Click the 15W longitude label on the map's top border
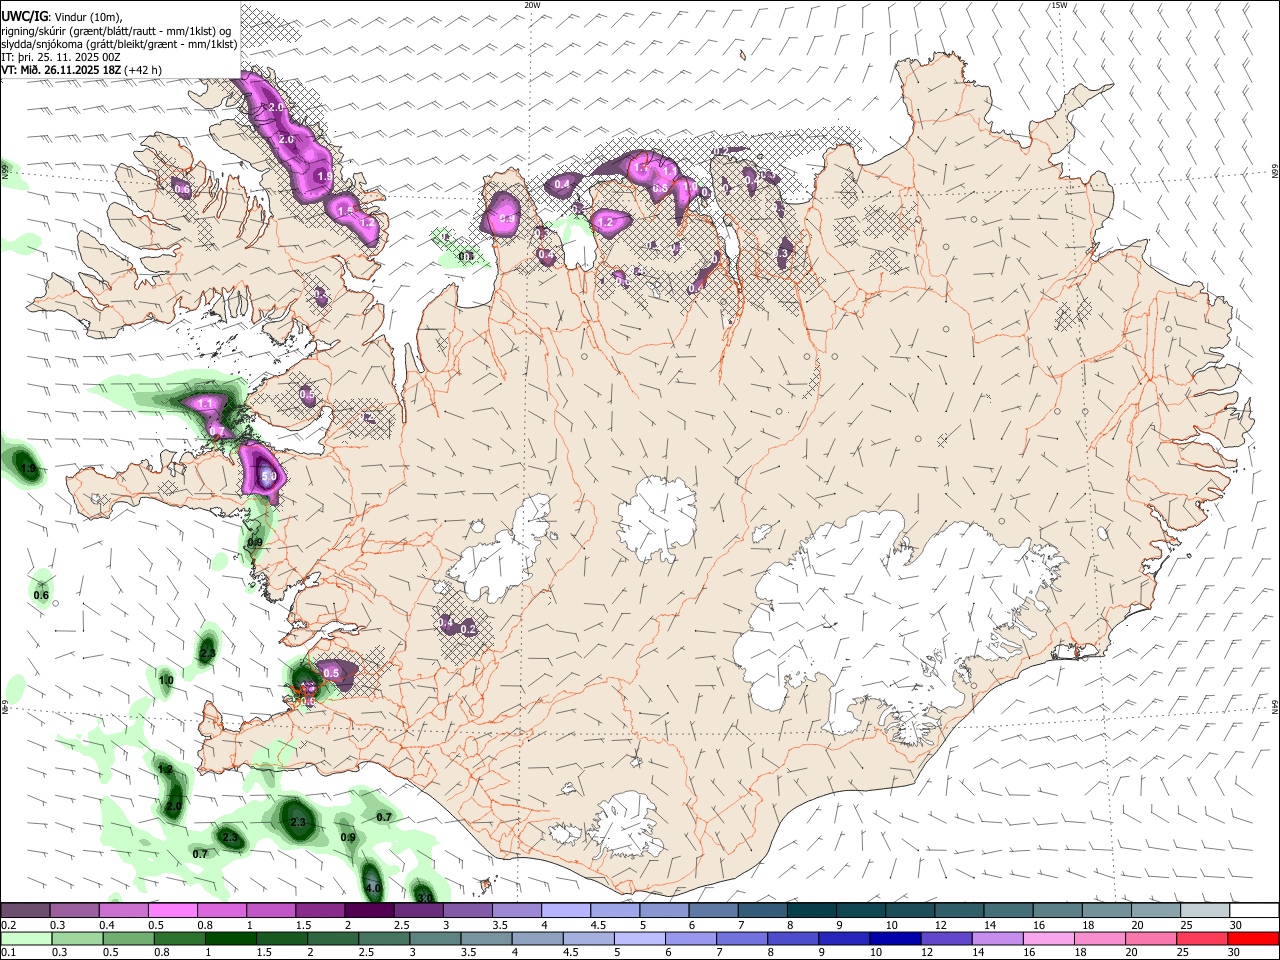Image resolution: width=1280 pixels, height=960 pixels. 1059,5
